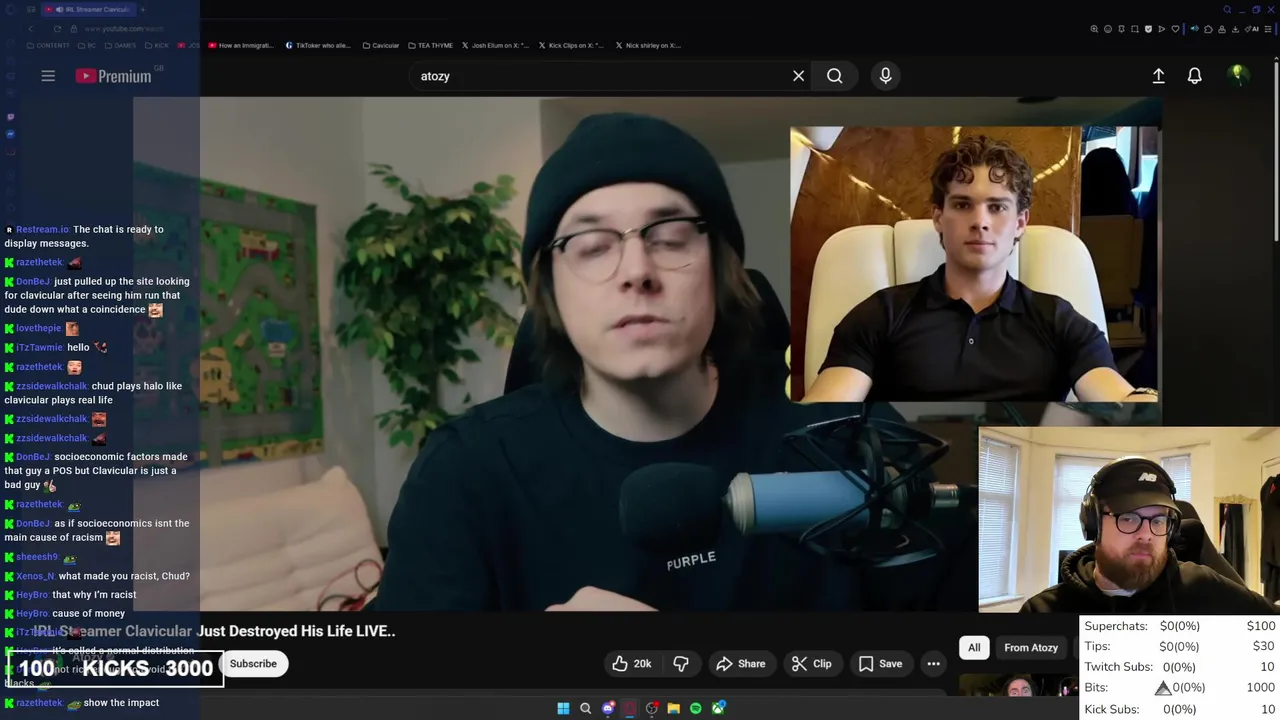The width and height of the screenshot is (1280, 720).
Task: Open Spotify from the taskbar
Action: pyautogui.click(x=695, y=709)
